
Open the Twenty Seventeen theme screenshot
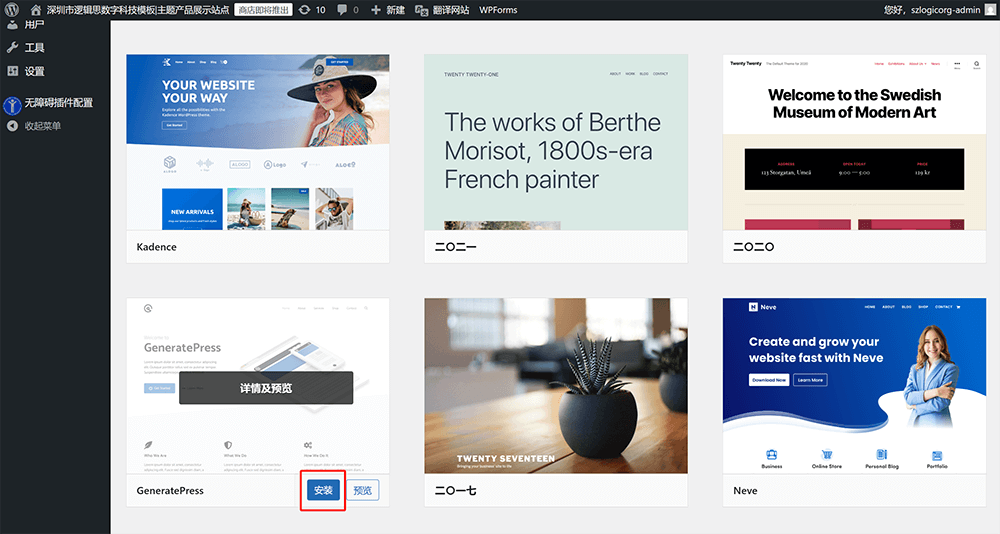pos(556,386)
